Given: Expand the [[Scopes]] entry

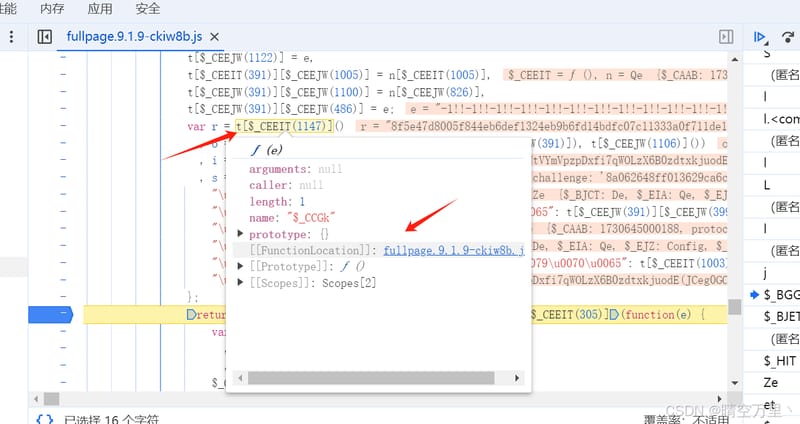Looking at the screenshot, I should pyautogui.click(x=240, y=282).
